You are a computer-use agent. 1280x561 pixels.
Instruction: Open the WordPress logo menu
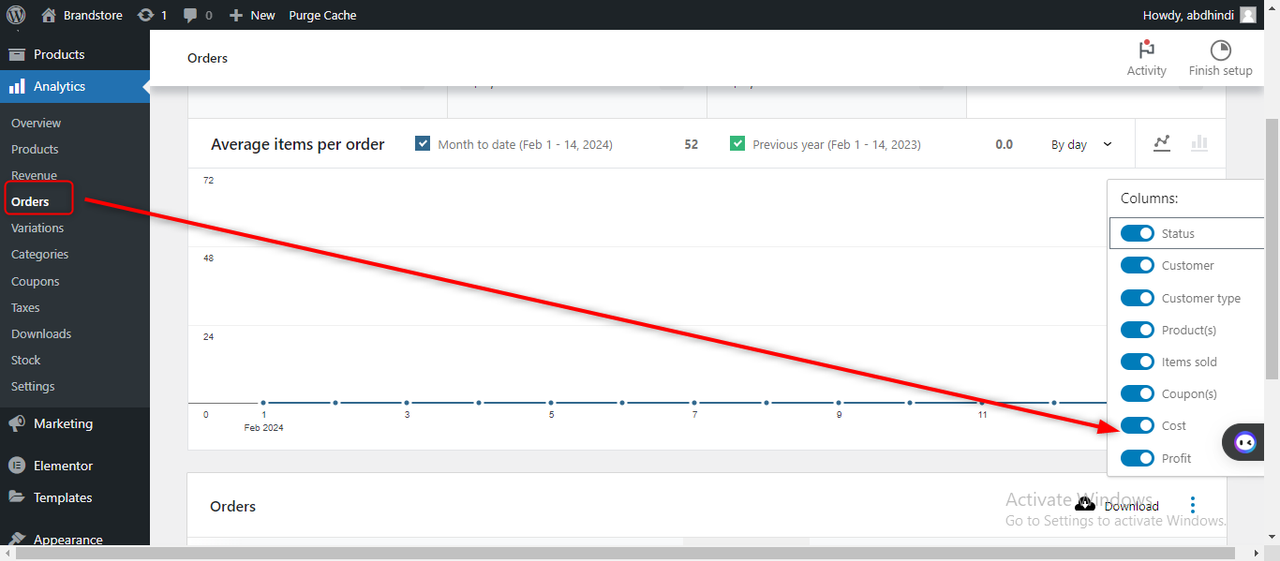(x=16, y=15)
